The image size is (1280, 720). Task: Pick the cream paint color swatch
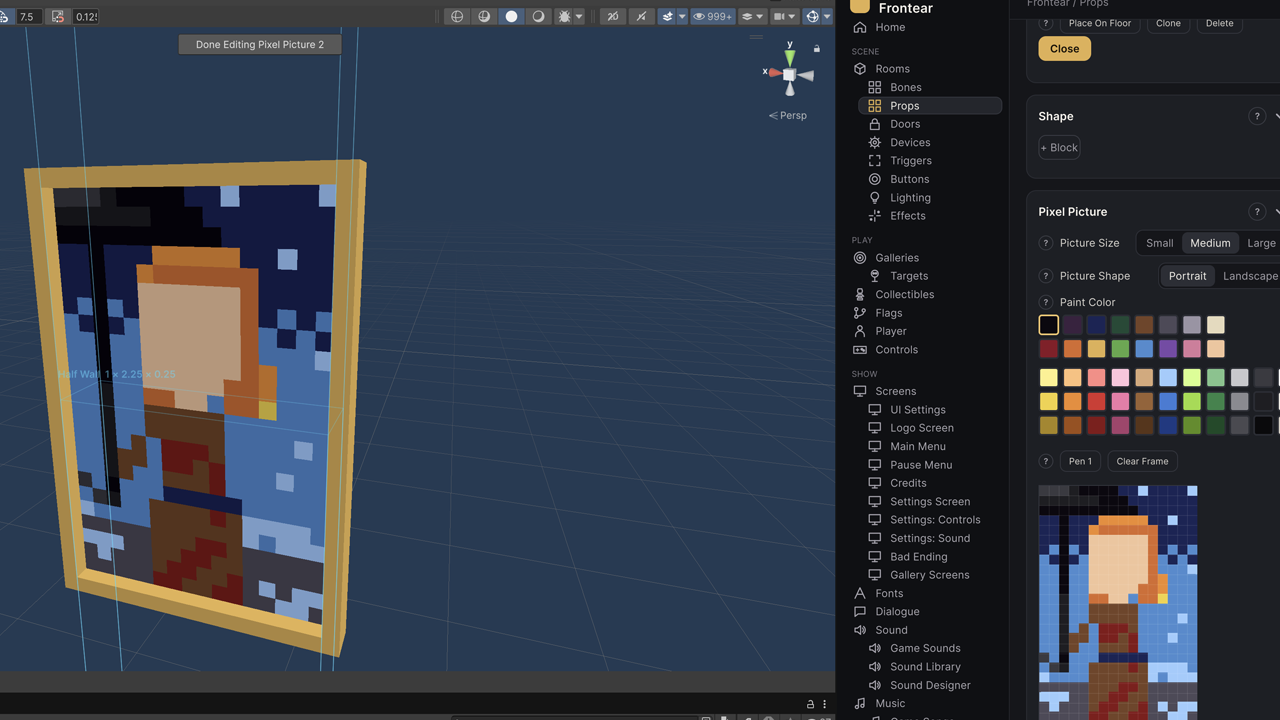point(1216,325)
